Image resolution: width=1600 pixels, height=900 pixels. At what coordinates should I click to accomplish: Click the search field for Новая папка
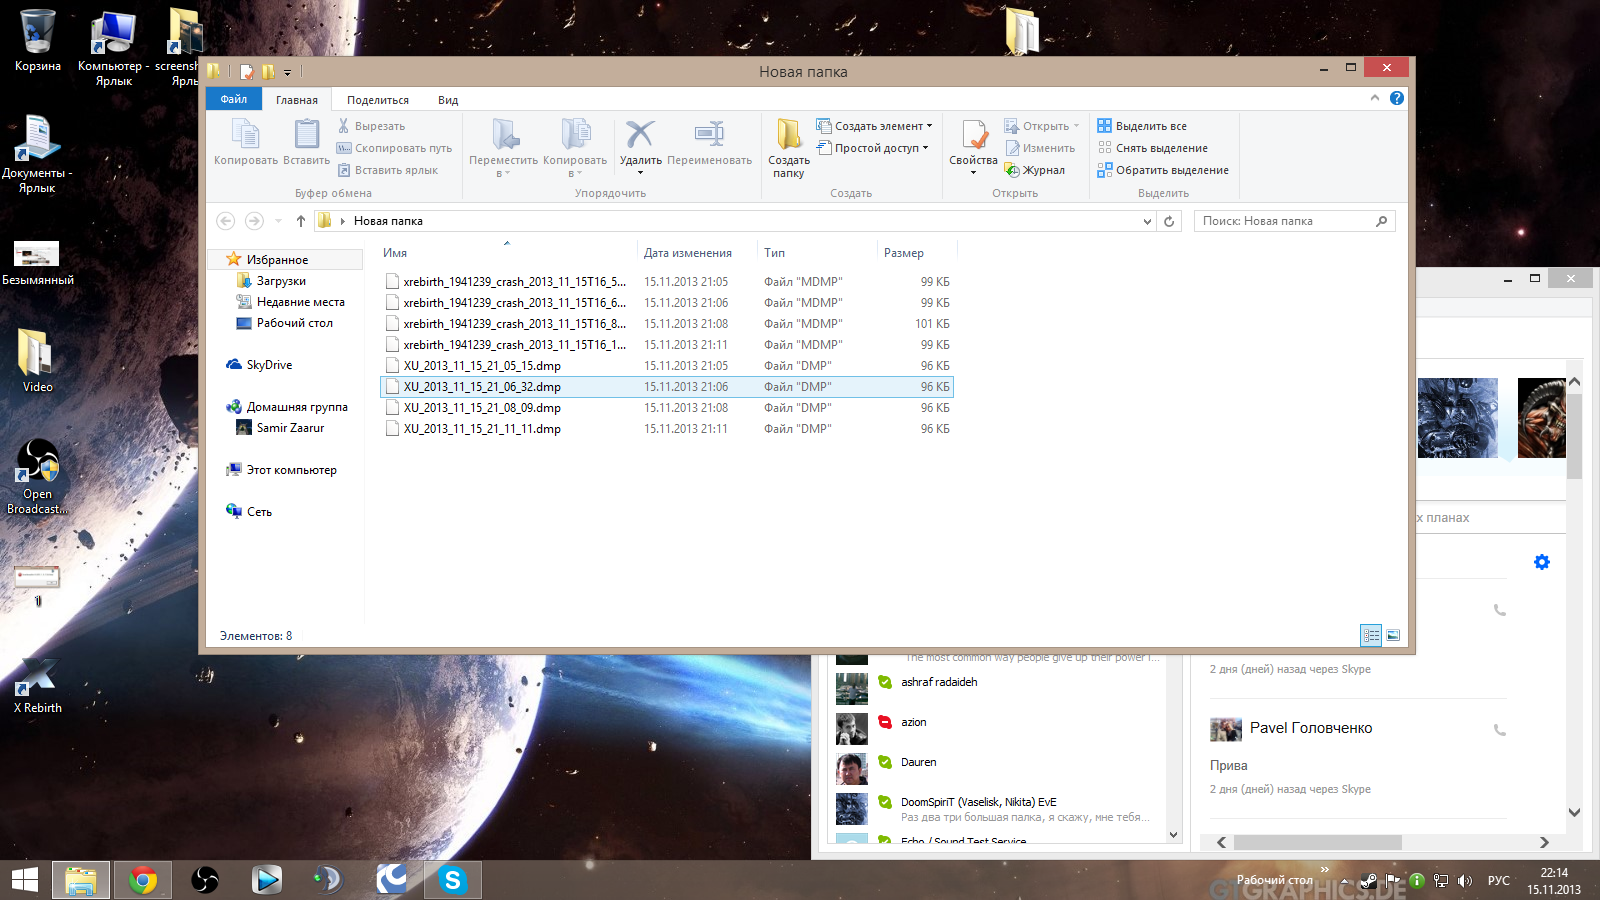click(x=1284, y=221)
